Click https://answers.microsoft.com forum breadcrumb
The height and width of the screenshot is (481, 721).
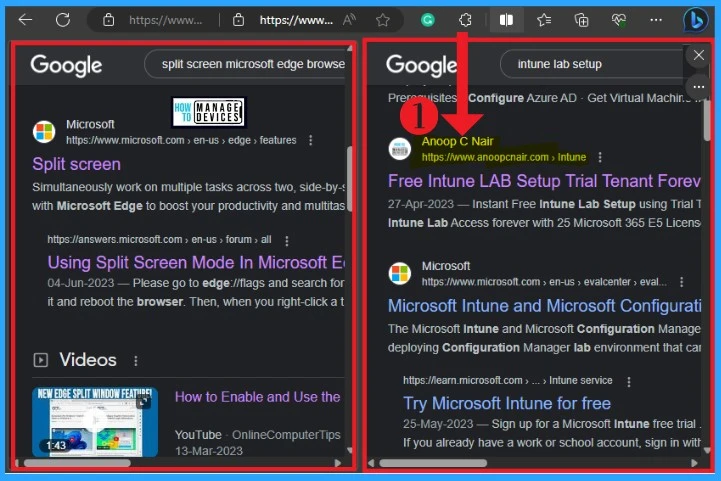click(x=159, y=240)
